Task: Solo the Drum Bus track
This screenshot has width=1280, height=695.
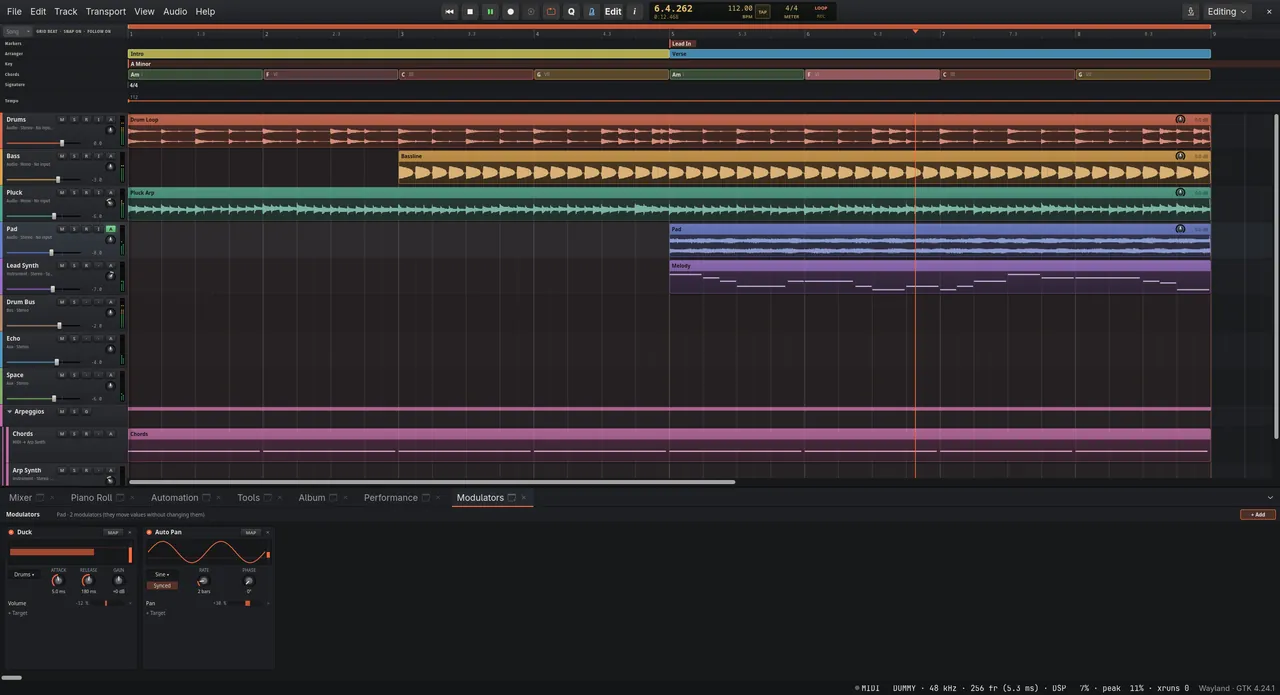Action: click(x=74, y=302)
